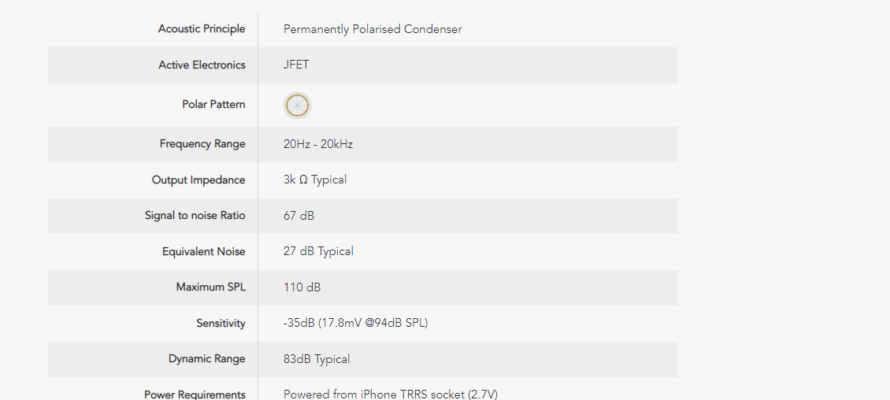Click the JFET value text
Image resolution: width=890 pixels, height=400 pixels.
pyautogui.click(x=296, y=65)
